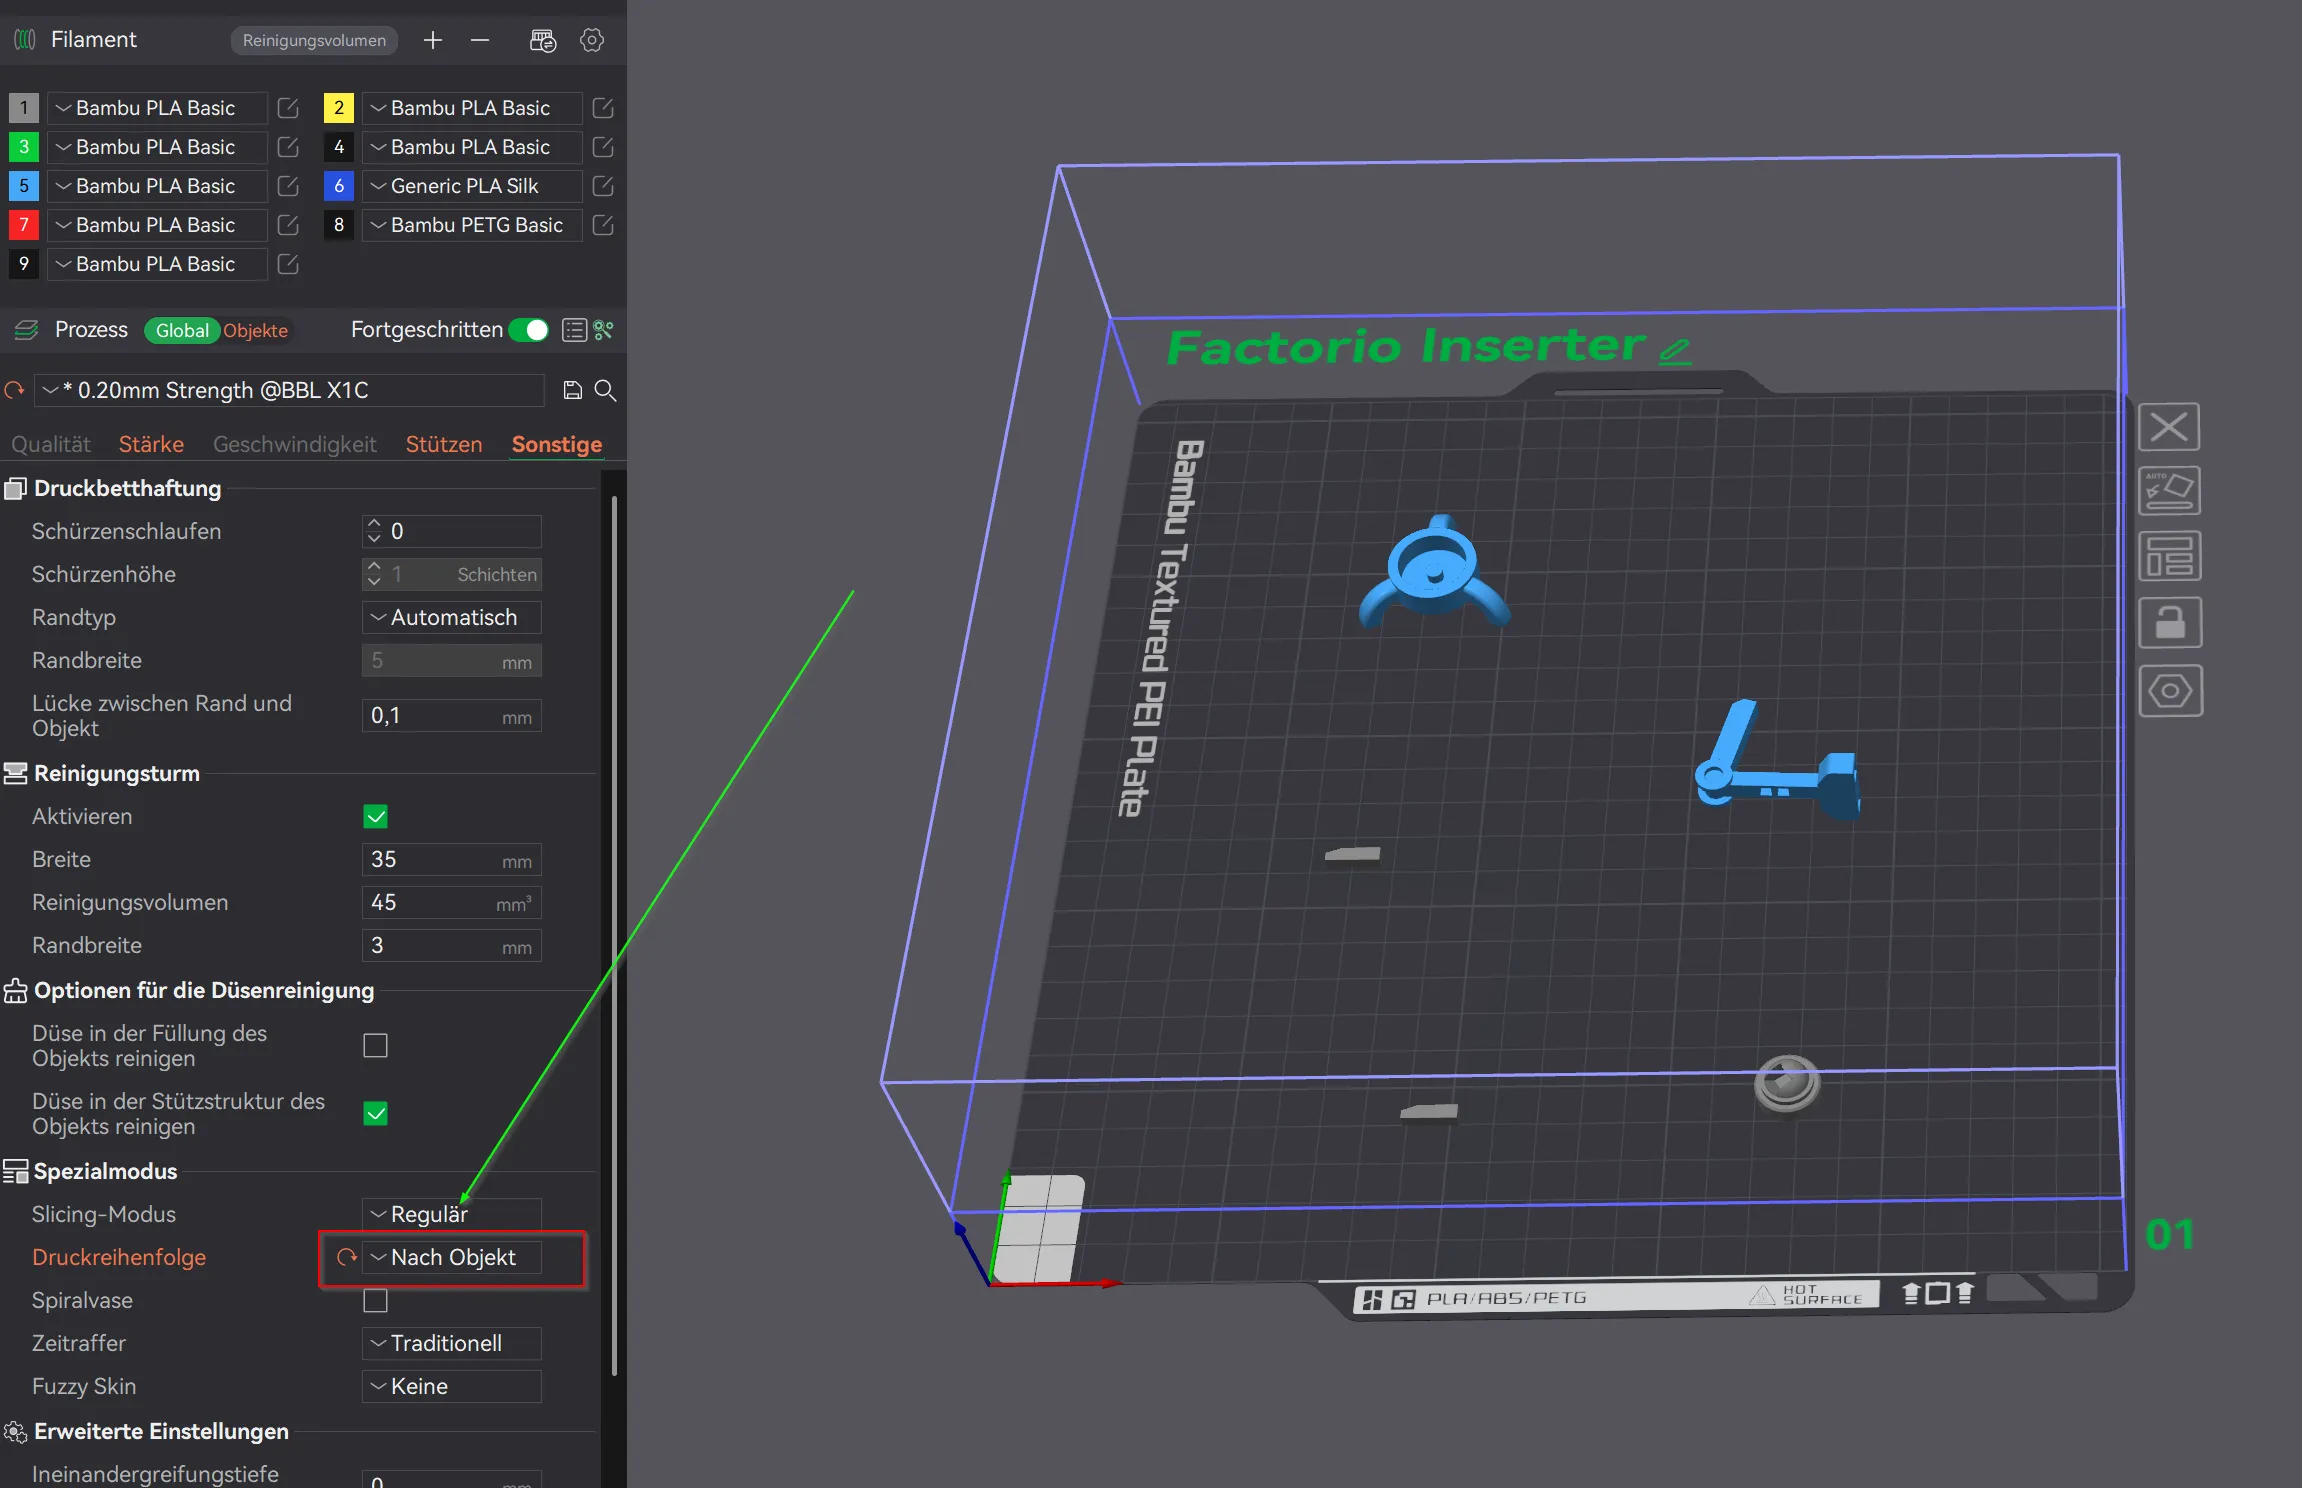This screenshot has height=1488, width=2302.
Task: Open plate settings hexagon icon
Action: point(2169,691)
